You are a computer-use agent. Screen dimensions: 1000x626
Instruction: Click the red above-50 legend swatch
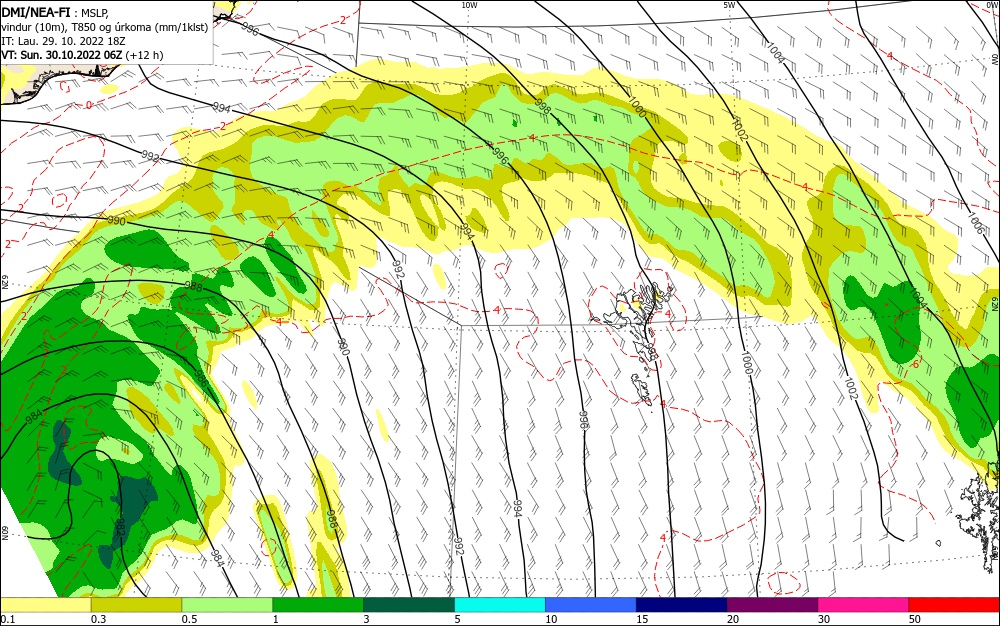click(954, 605)
